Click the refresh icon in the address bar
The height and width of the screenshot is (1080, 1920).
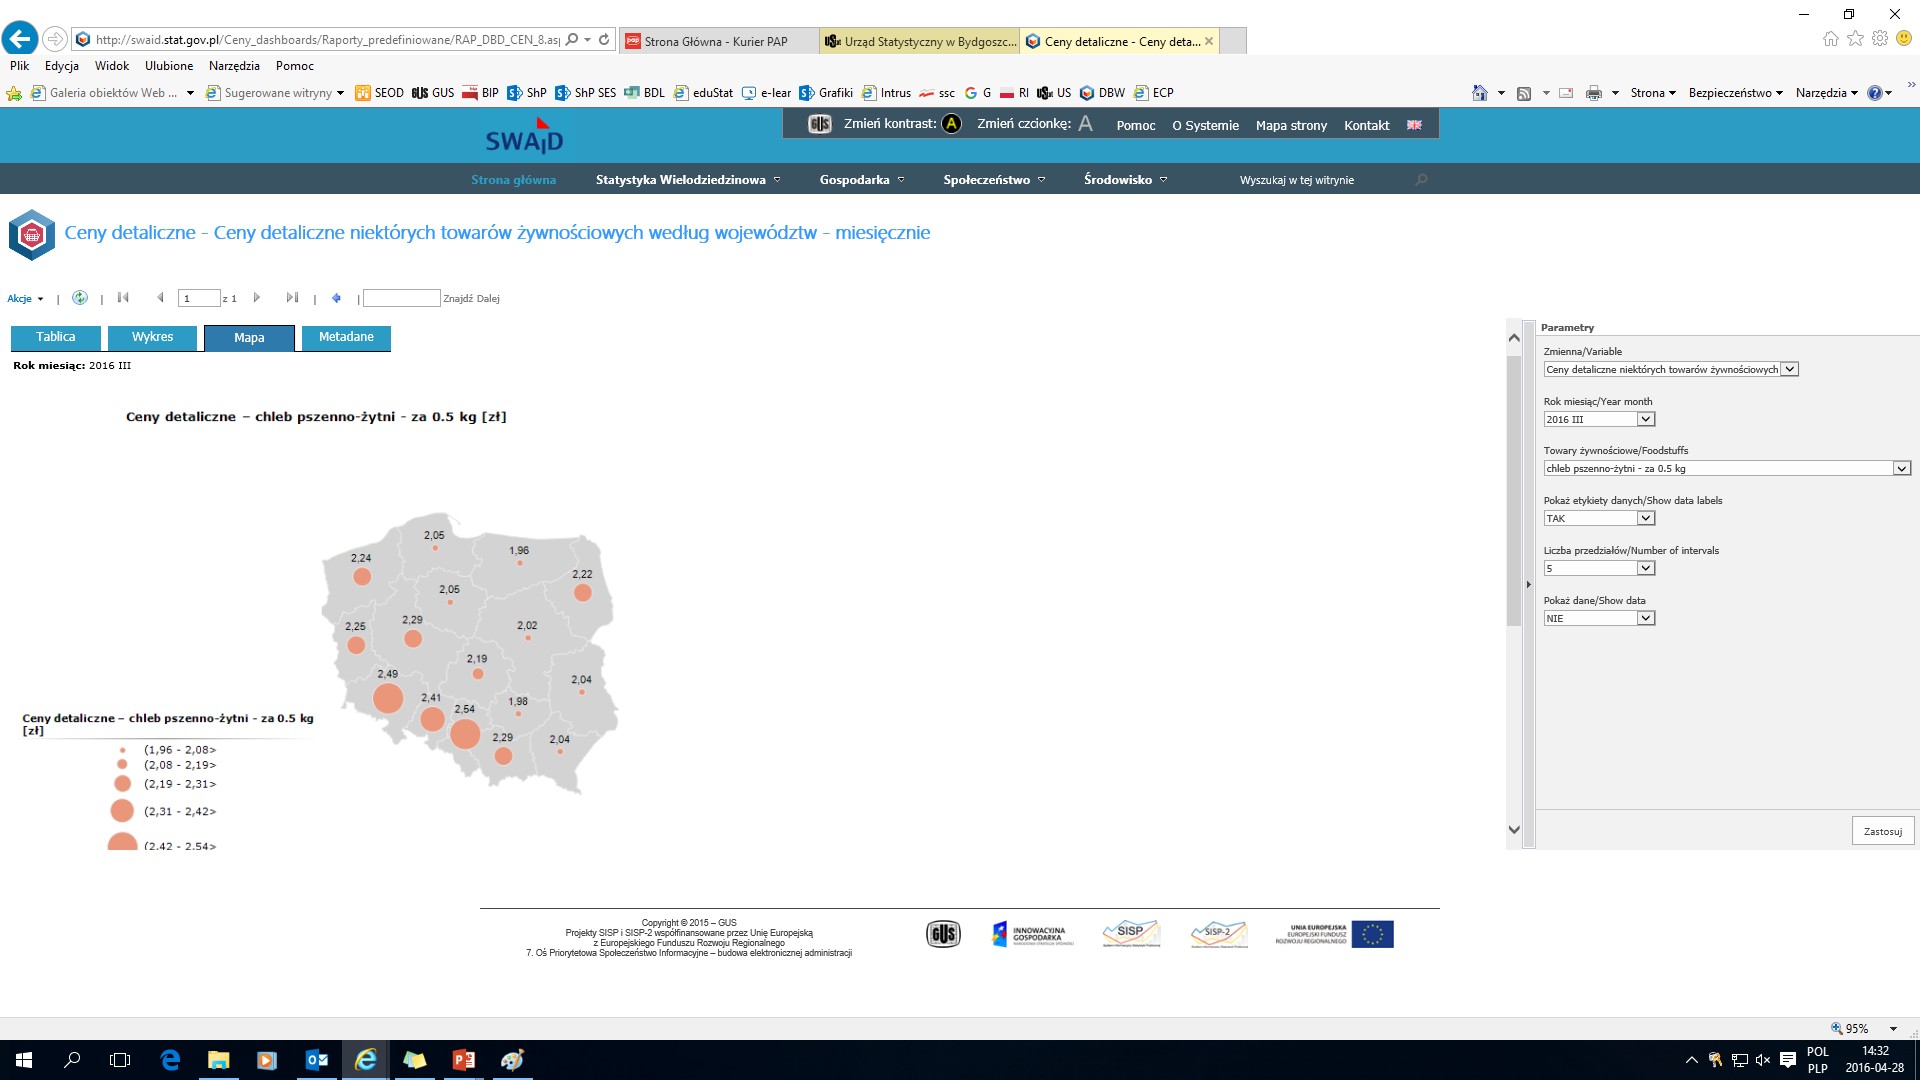(604, 40)
